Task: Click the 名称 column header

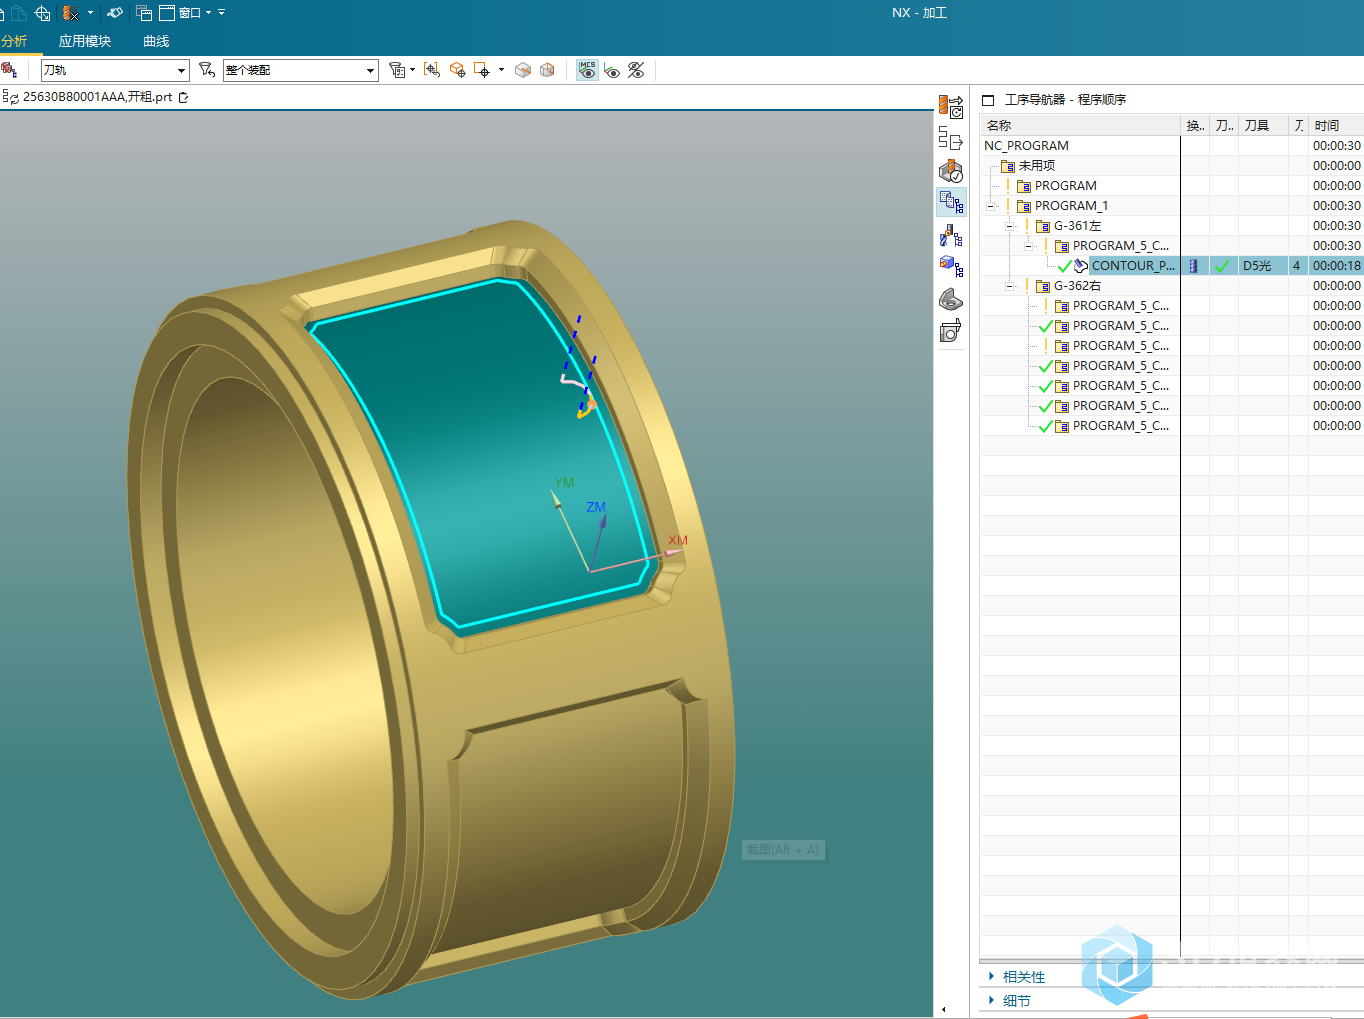Action: click(x=999, y=125)
